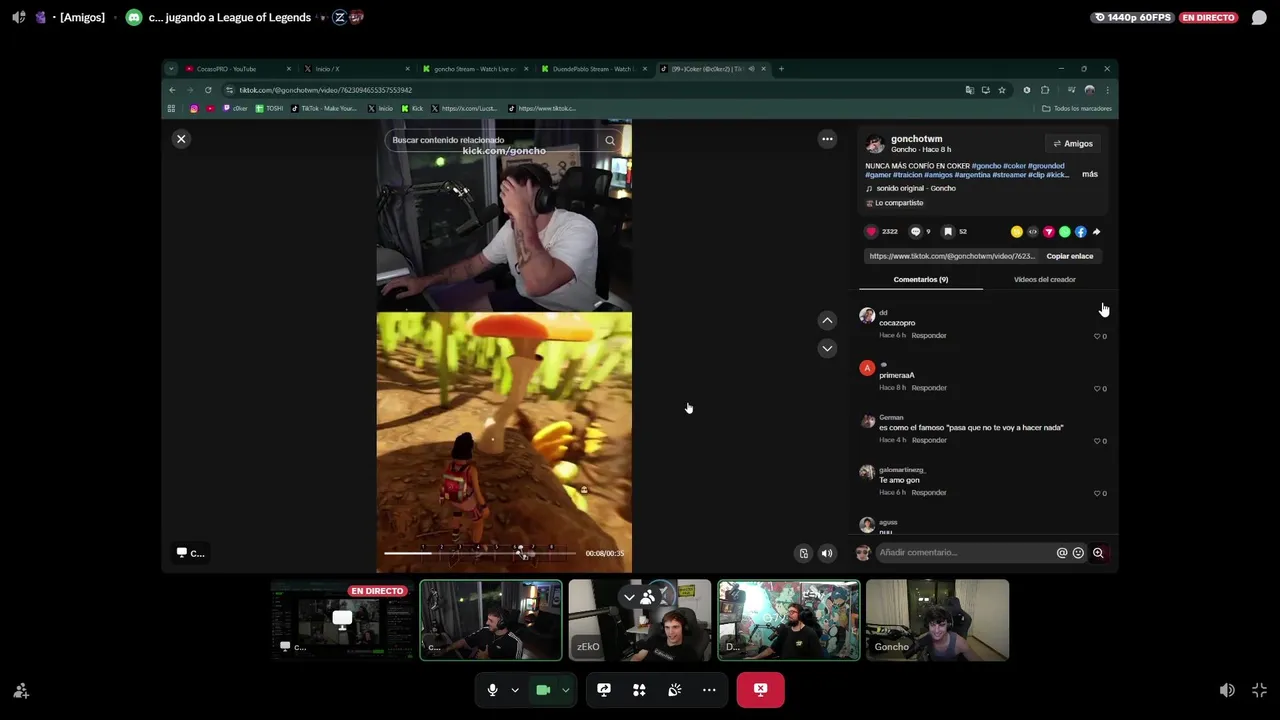The width and height of the screenshot is (1280, 720).
Task: Like the 'Te amo gon' comment
Action: (x=1098, y=493)
